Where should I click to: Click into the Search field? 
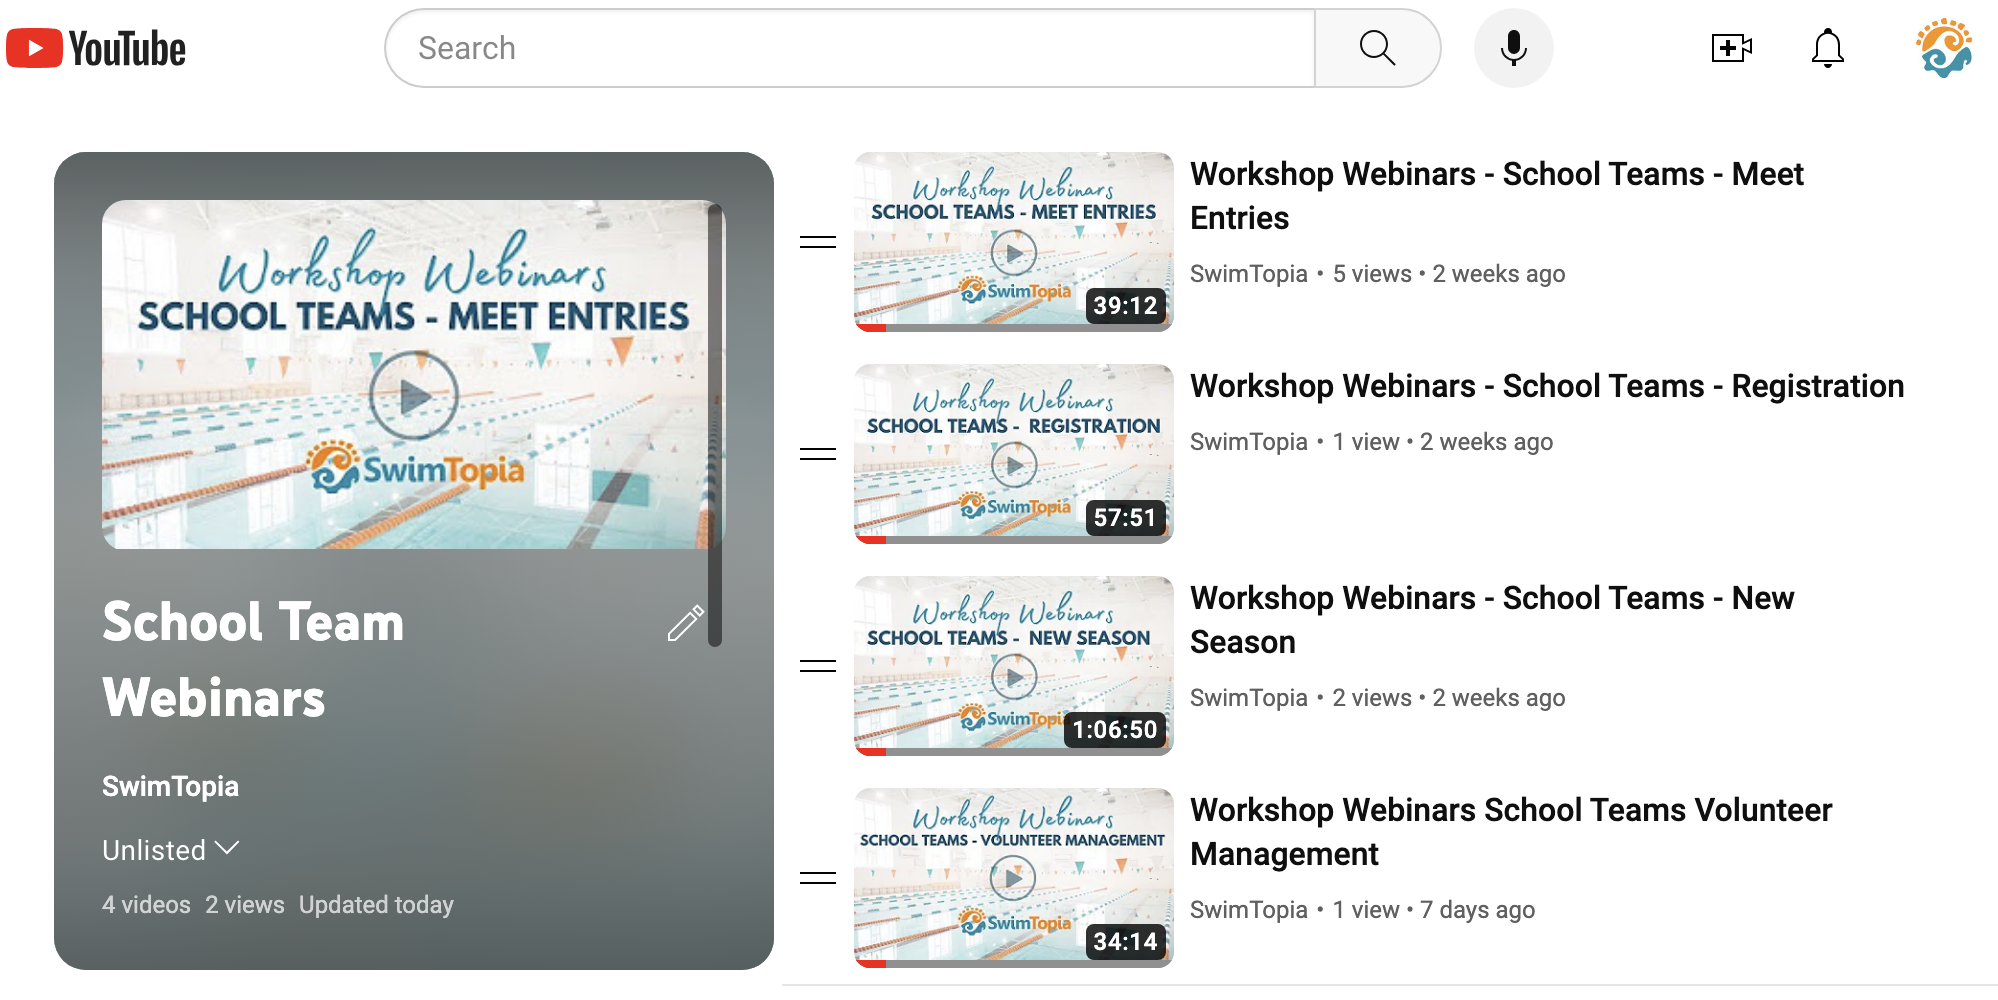[x=850, y=48]
